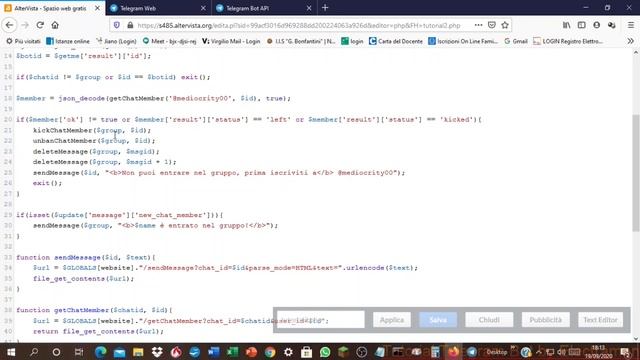Open Virgilio Mail - Login bookmark
This screenshot has width=640, height=360.
tap(231, 41)
